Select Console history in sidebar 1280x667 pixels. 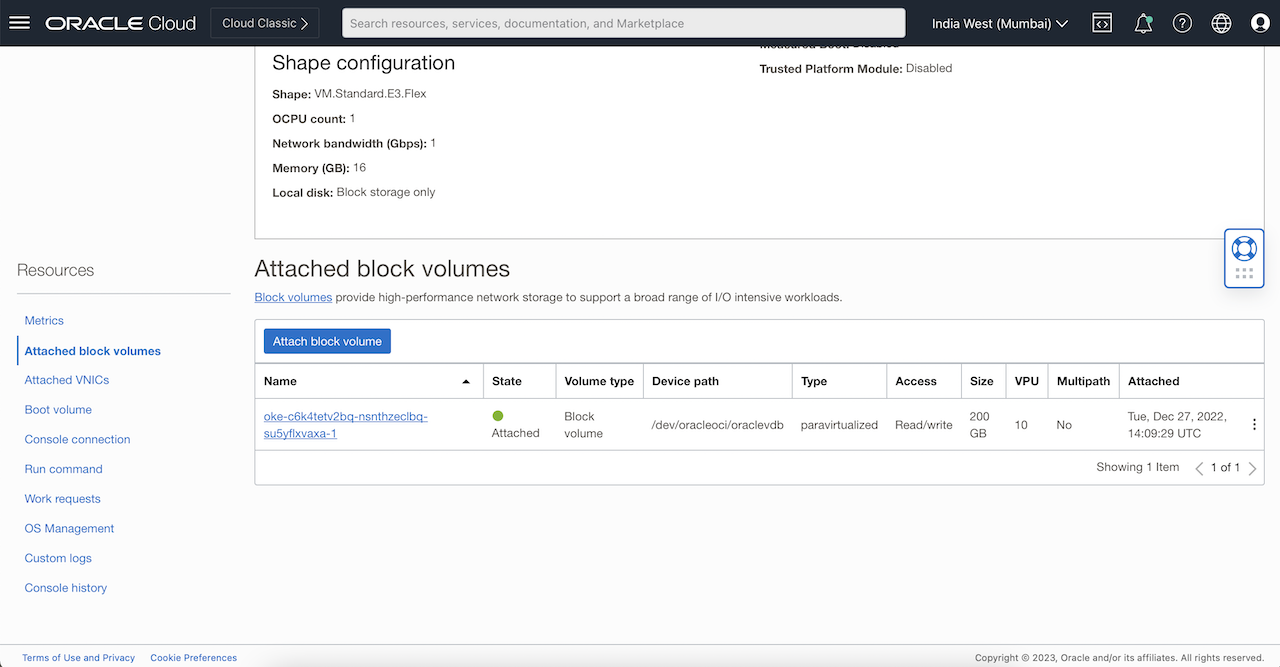(66, 588)
